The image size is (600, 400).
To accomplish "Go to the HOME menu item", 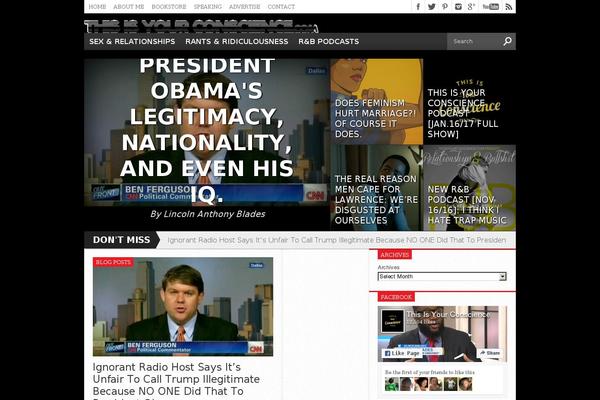I will pyautogui.click(x=97, y=7).
